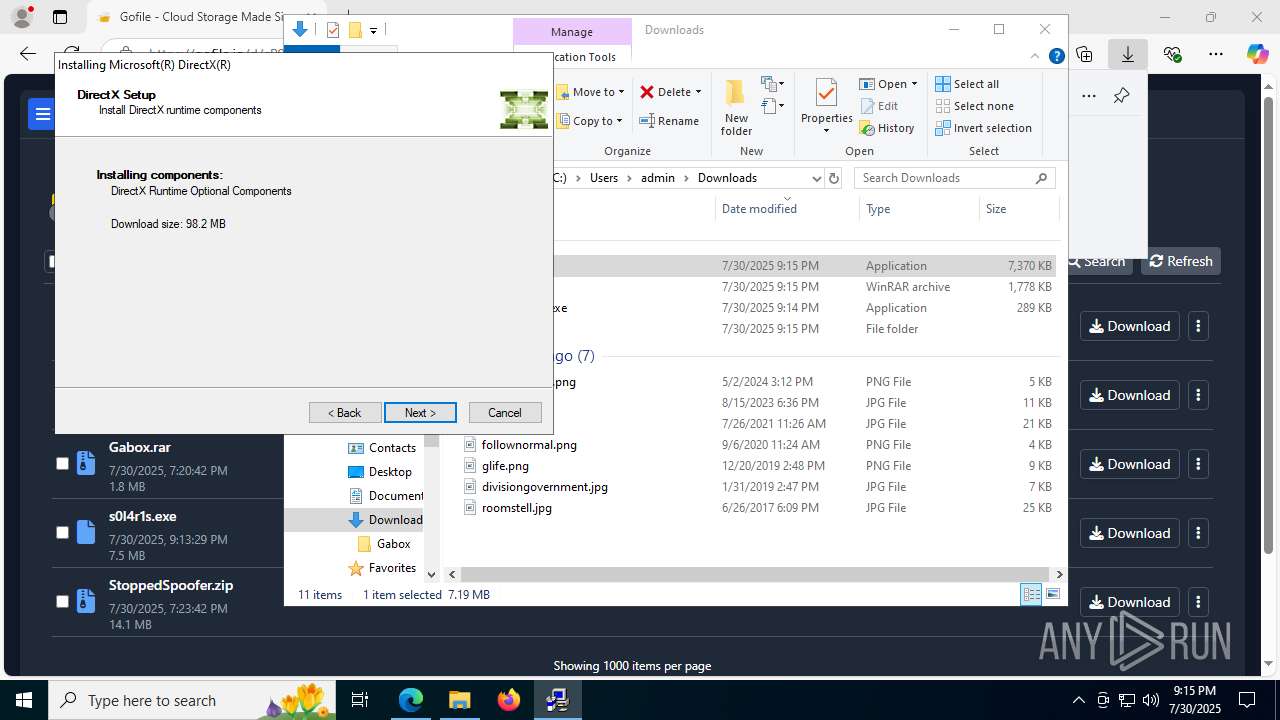Image resolution: width=1280 pixels, height=720 pixels.
Task: Open the New item dropdown in ribbon
Action: pos(772,84)
